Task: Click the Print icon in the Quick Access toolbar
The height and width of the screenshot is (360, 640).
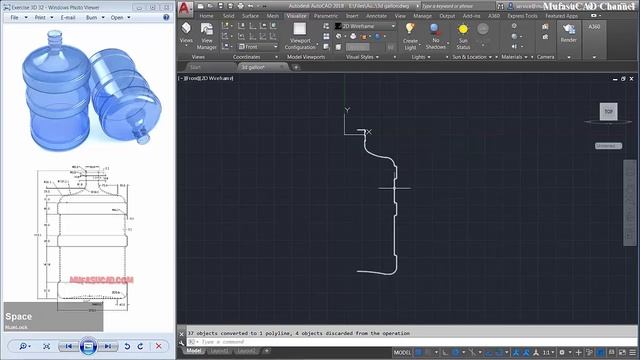Action: click(240, 6)
